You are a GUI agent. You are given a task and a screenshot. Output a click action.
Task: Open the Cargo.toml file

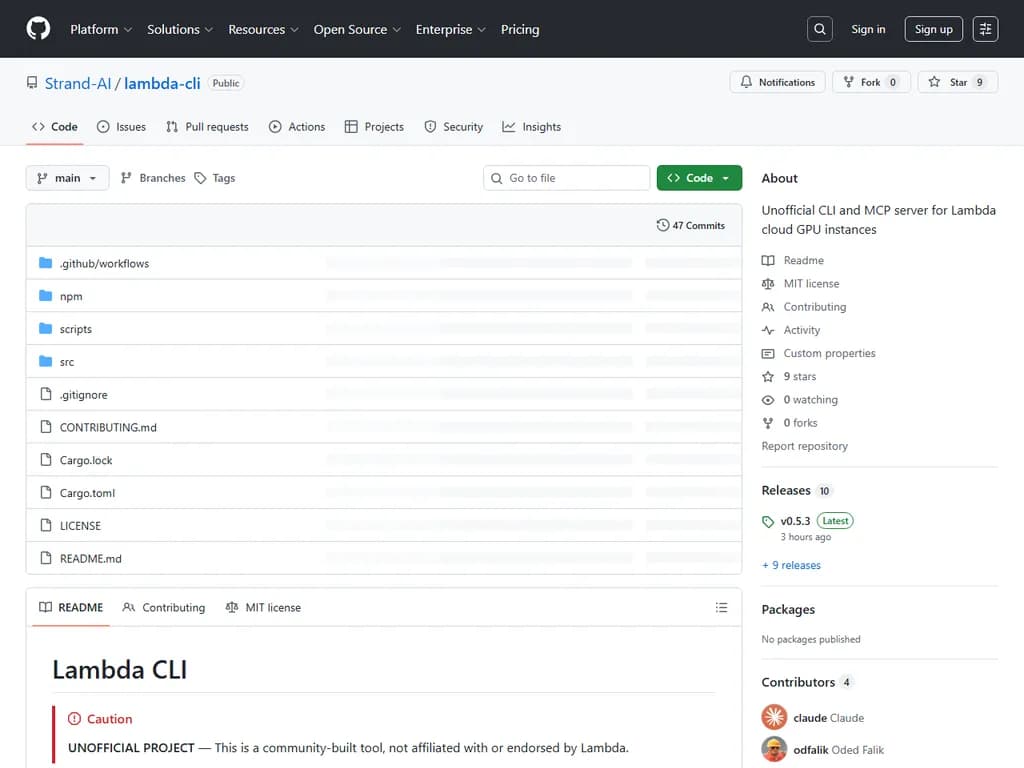pos(88,493)
